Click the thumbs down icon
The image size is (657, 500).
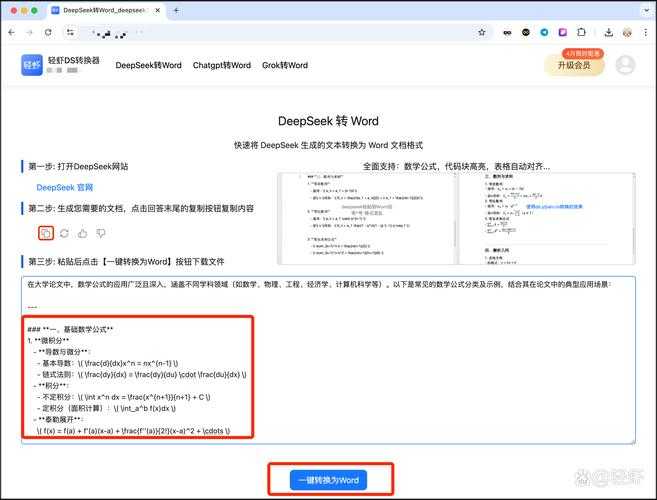tap(100, 233)
